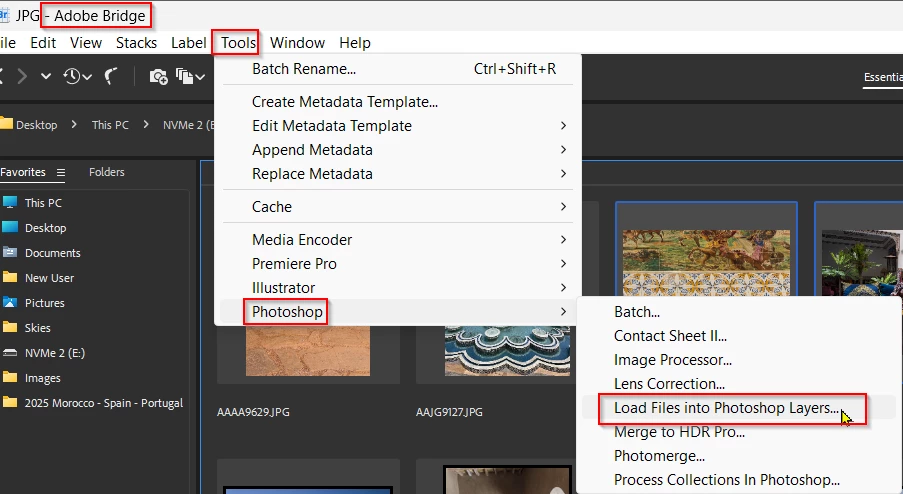903x494 pixels.
Task: Open the View menu
Action: (x=86, y=43)
